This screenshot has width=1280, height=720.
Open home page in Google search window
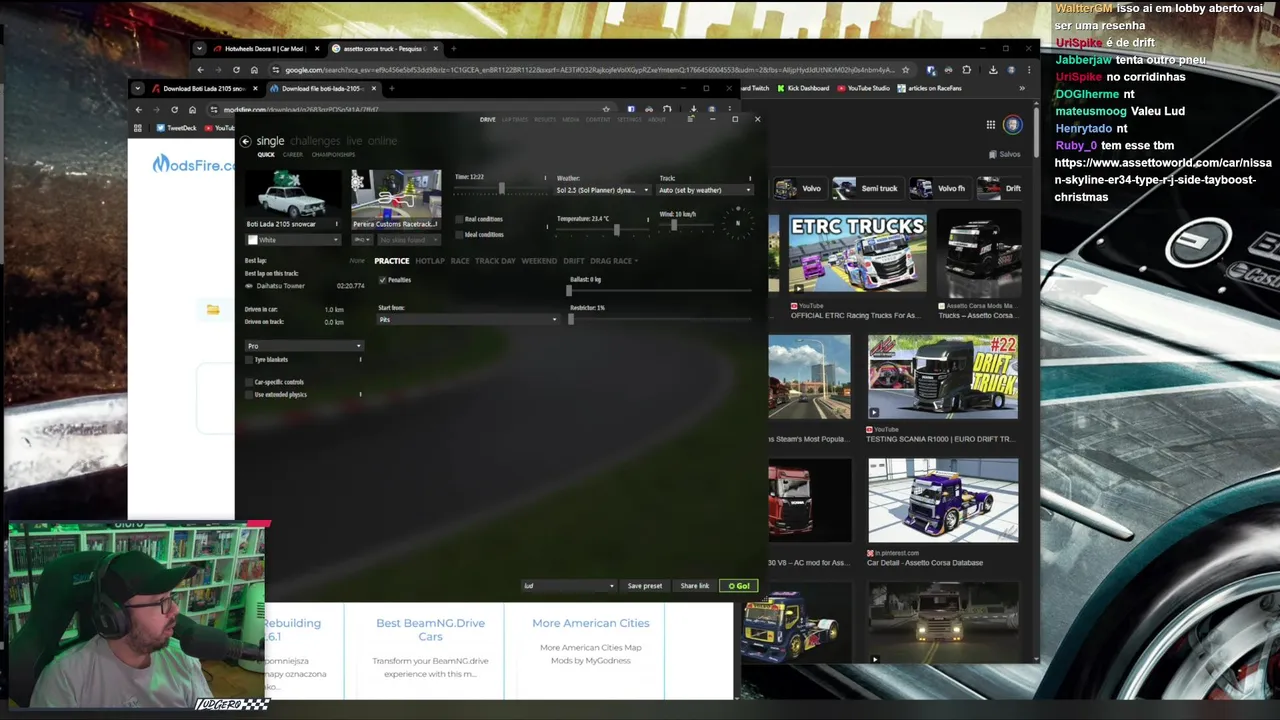pos(254,70)
